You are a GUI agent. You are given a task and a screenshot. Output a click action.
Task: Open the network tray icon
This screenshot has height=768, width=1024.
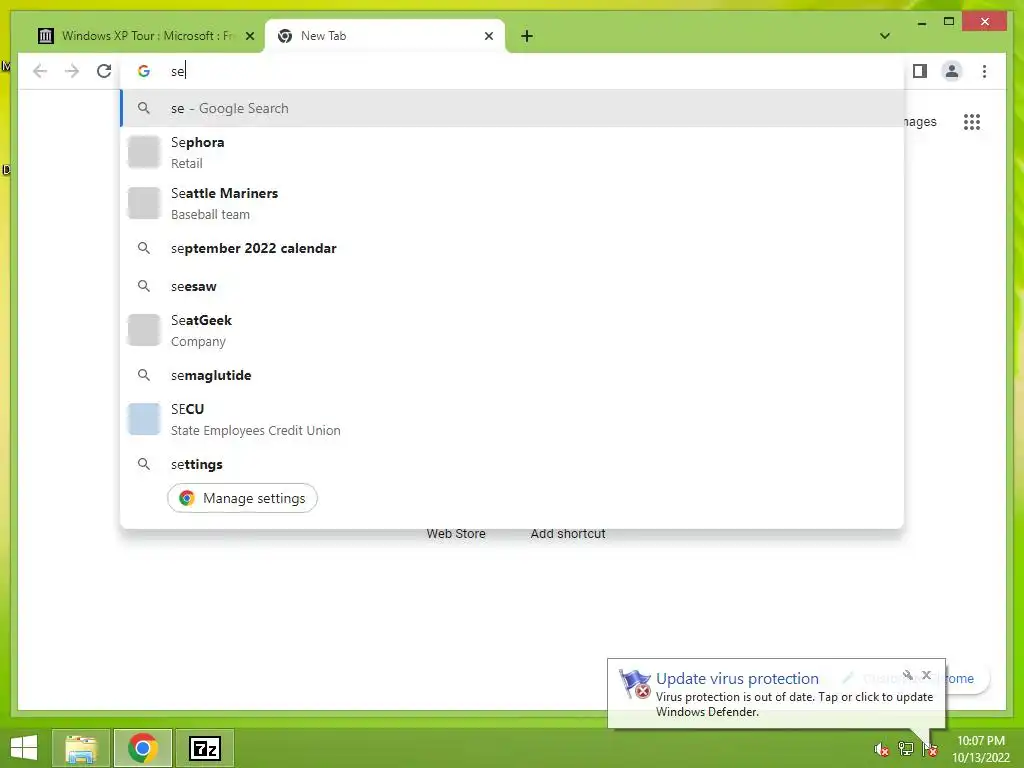(906, 749)
